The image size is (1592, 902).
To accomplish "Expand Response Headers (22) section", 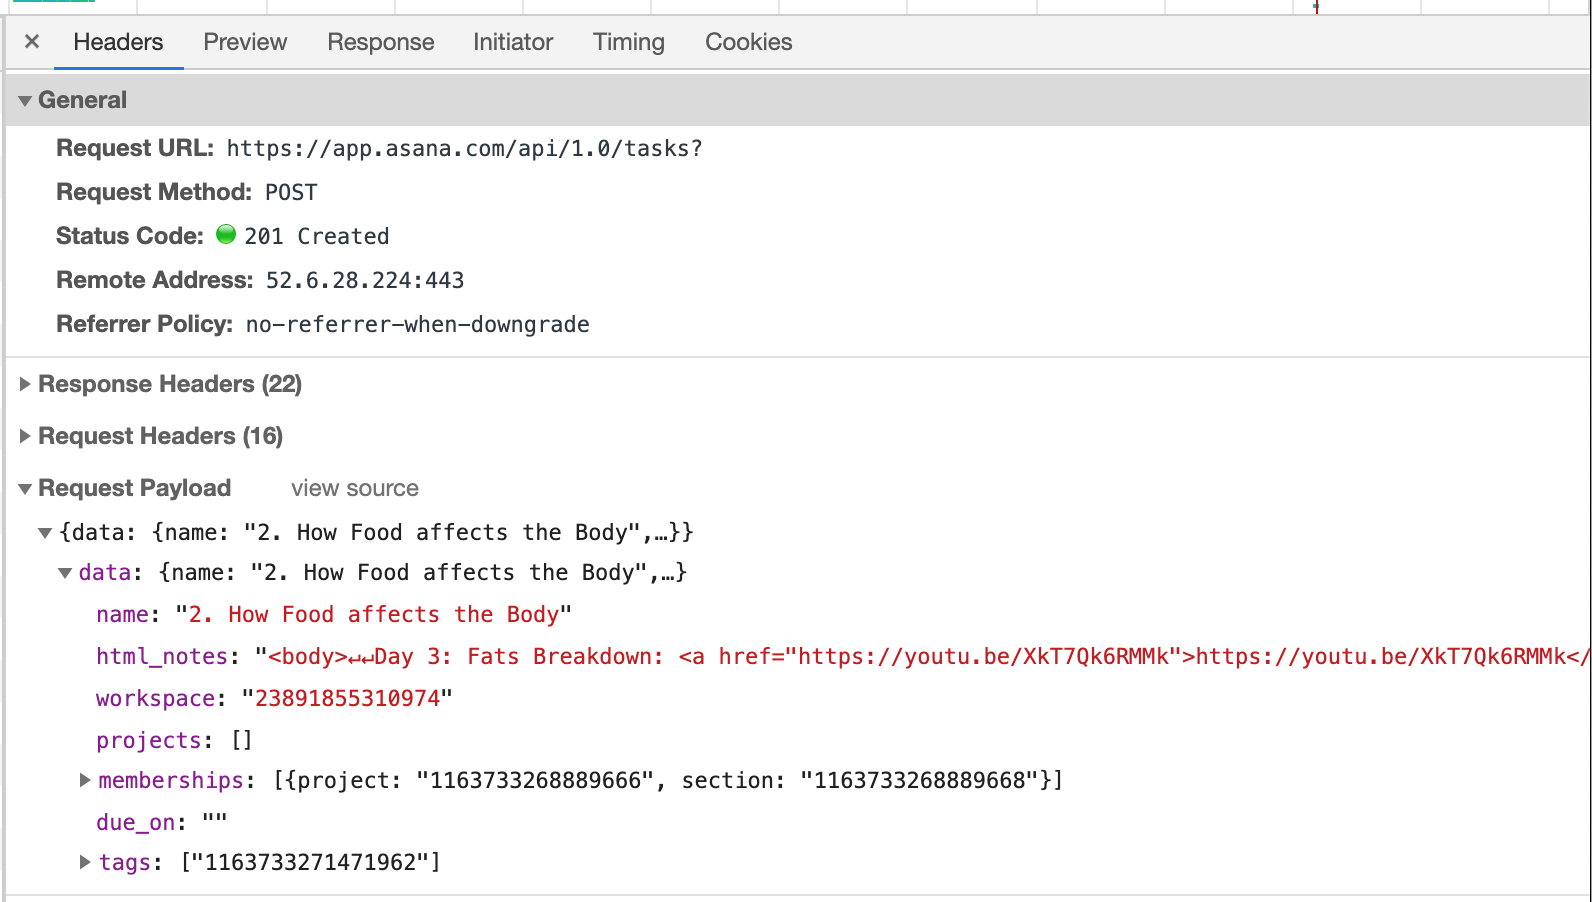I will [25, 384].
